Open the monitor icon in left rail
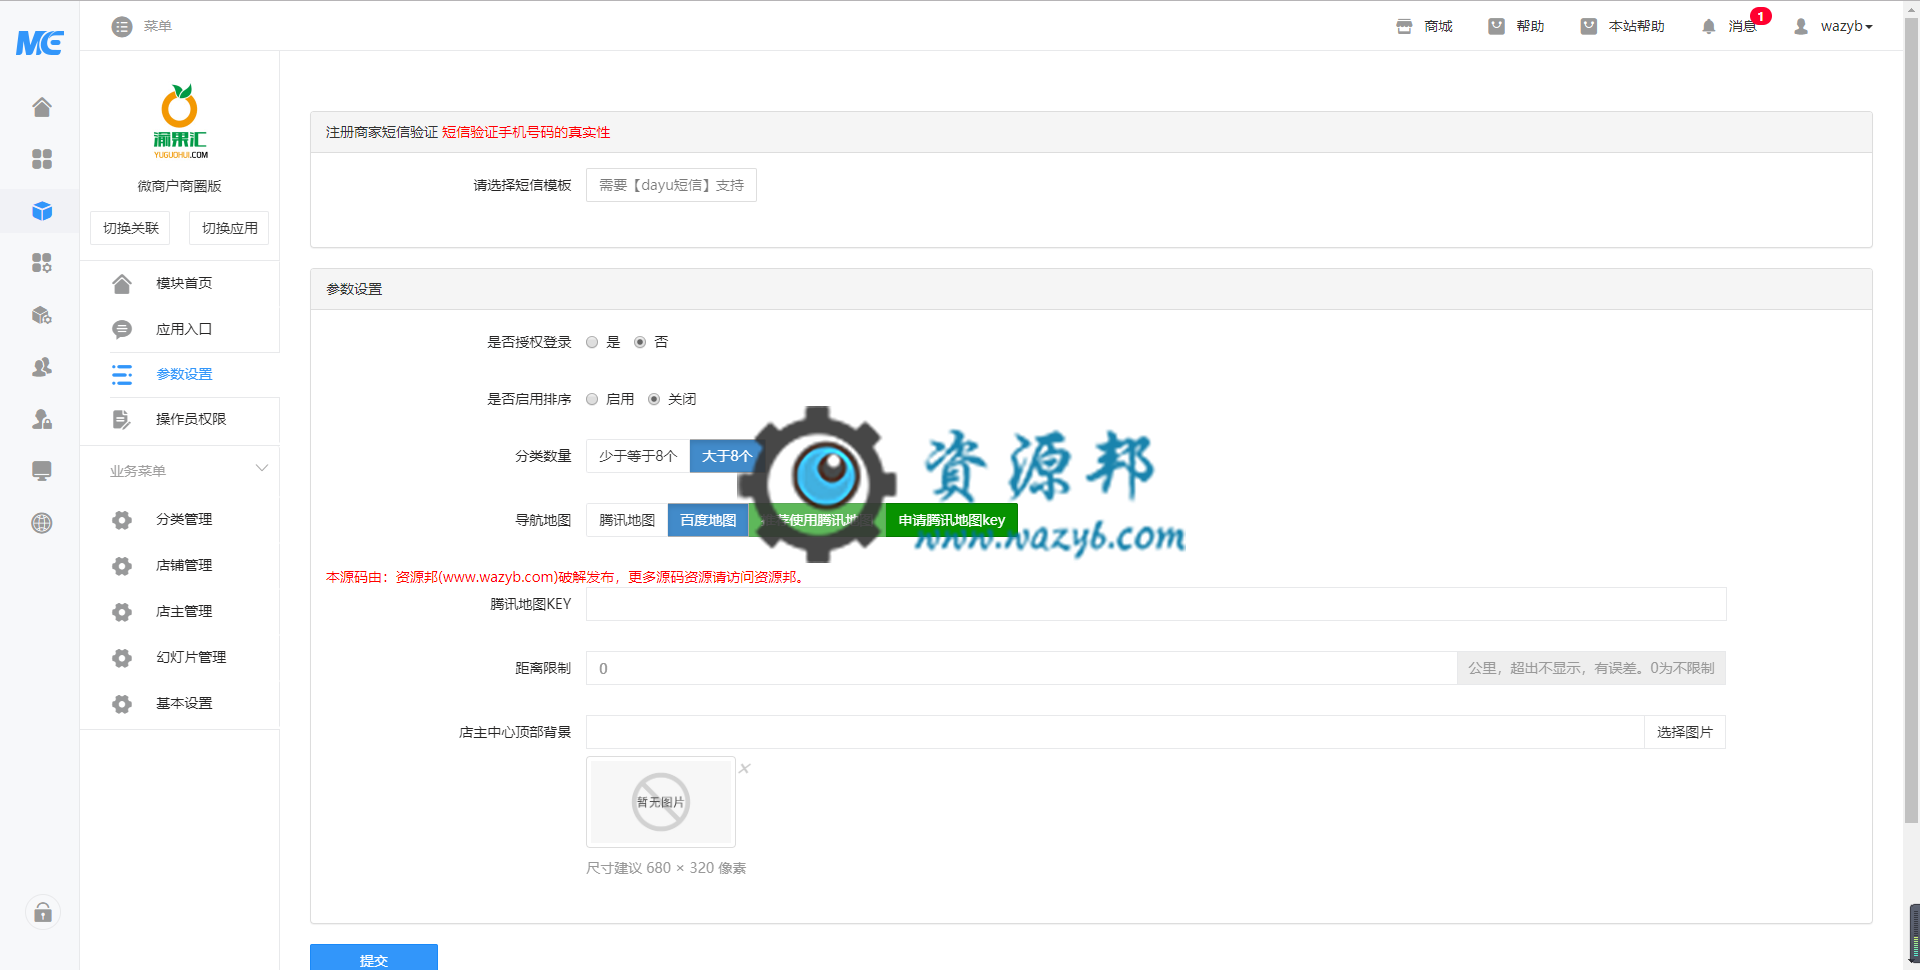Viewport: 1920px width, 970px height. 41,471
